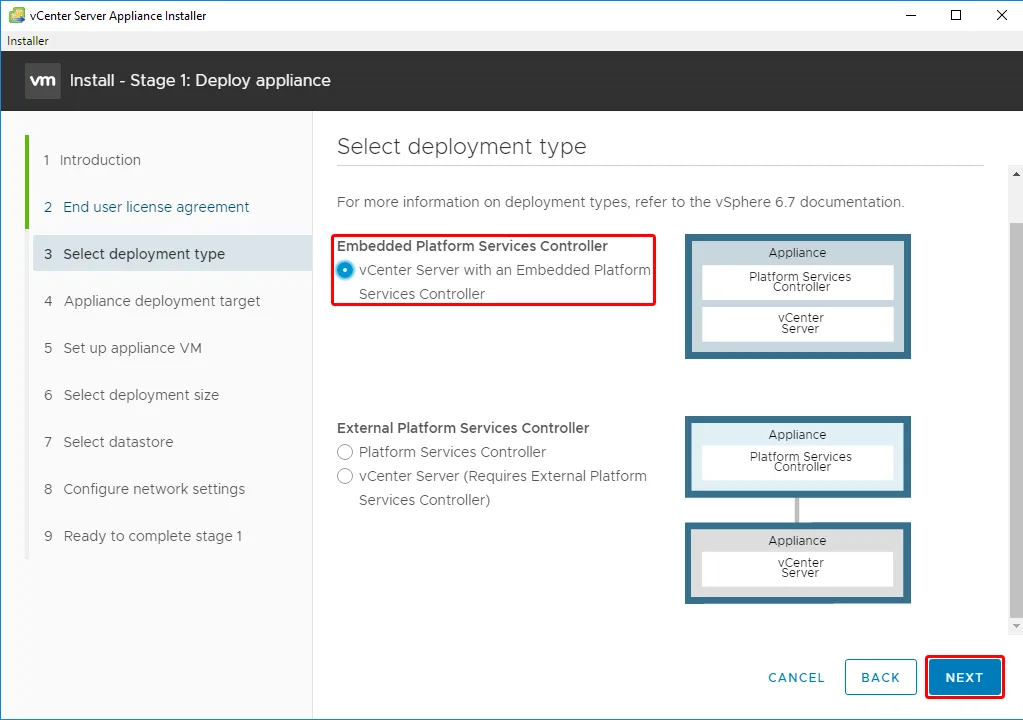Select vCenter Server with Embedded Platform radio
Viewport: 1023px width, 720px height.
[345, 270]
